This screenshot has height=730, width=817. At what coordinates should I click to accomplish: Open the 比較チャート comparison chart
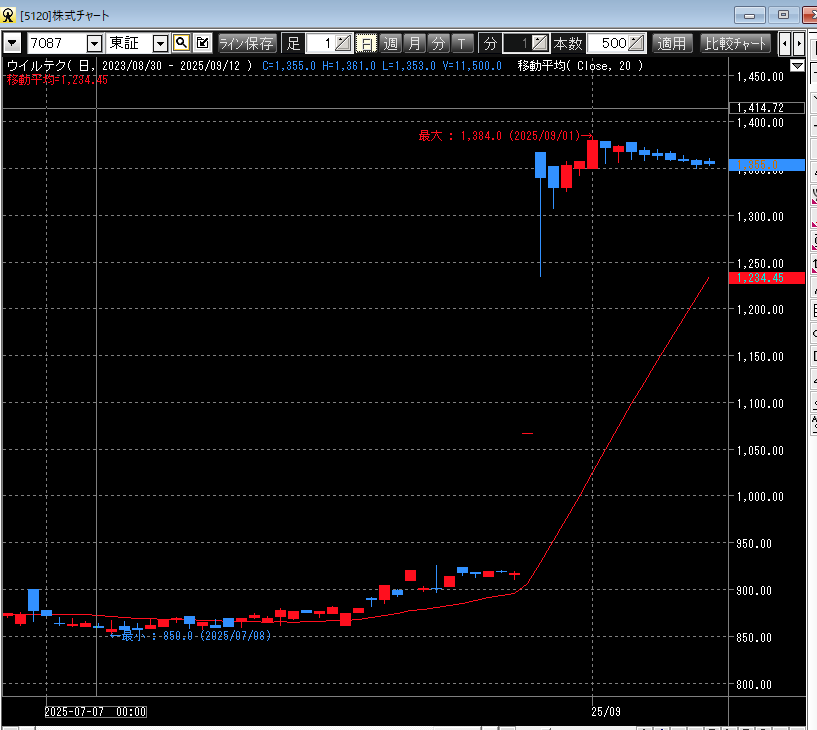[x=736, y=43]
